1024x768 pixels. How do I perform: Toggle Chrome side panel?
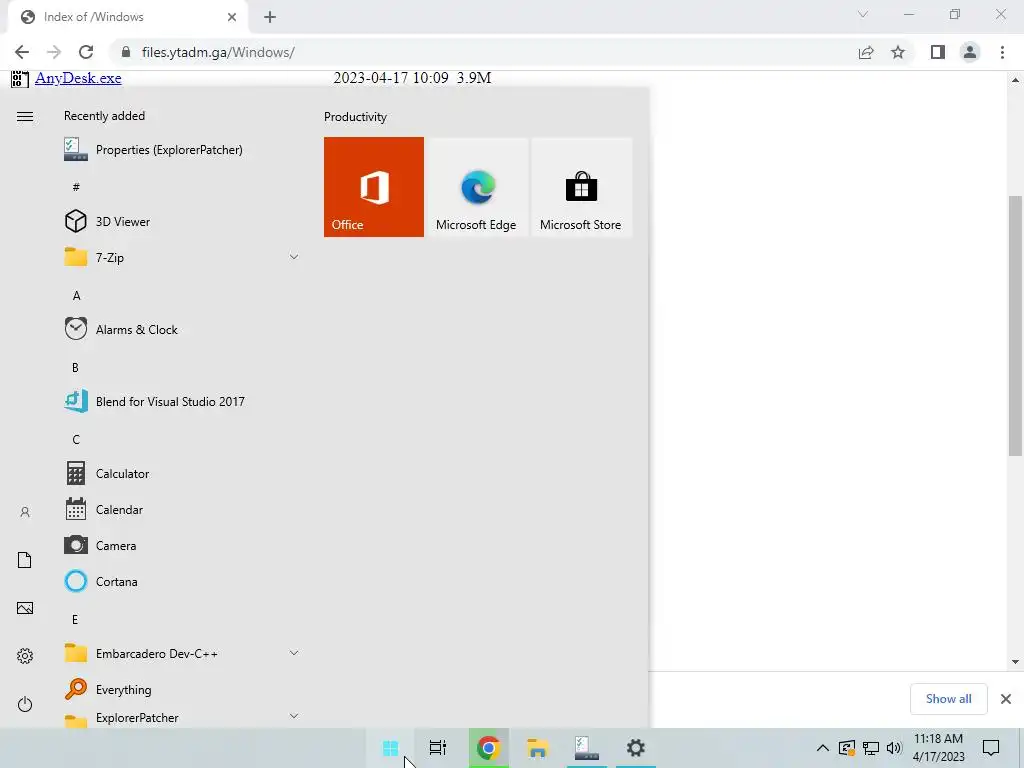(938, 52)
